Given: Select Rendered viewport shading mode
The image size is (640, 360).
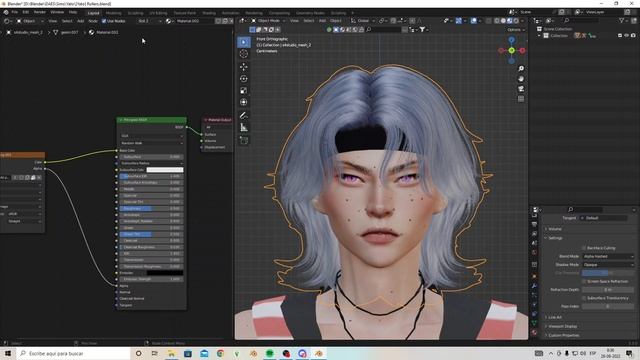Looking at the screenshot, I should [x=516, y=20].
